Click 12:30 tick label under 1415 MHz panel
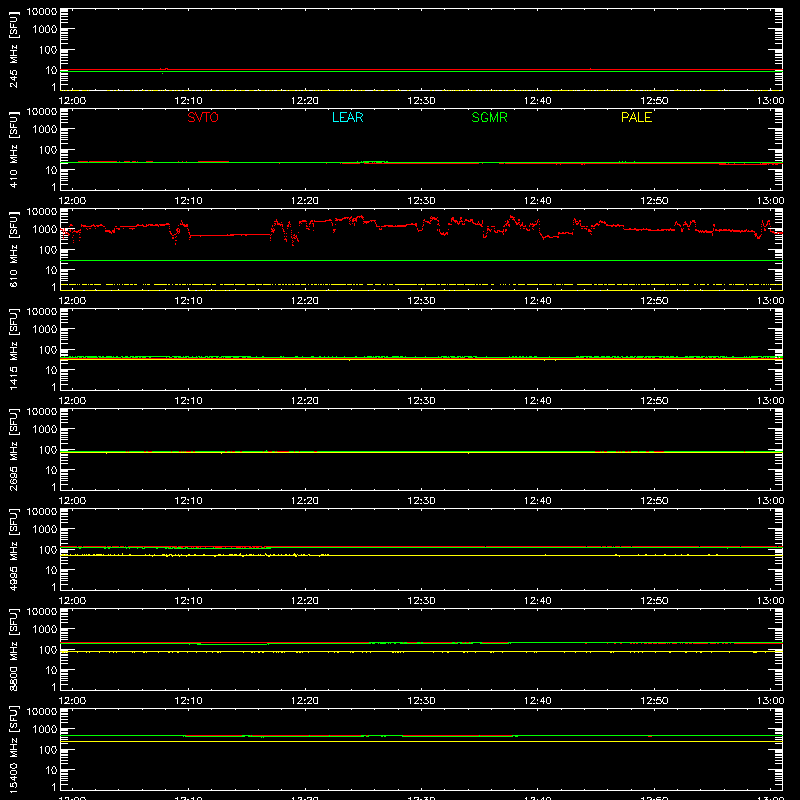This screenshot has width=800, height=800. click(x=421, y=401)
